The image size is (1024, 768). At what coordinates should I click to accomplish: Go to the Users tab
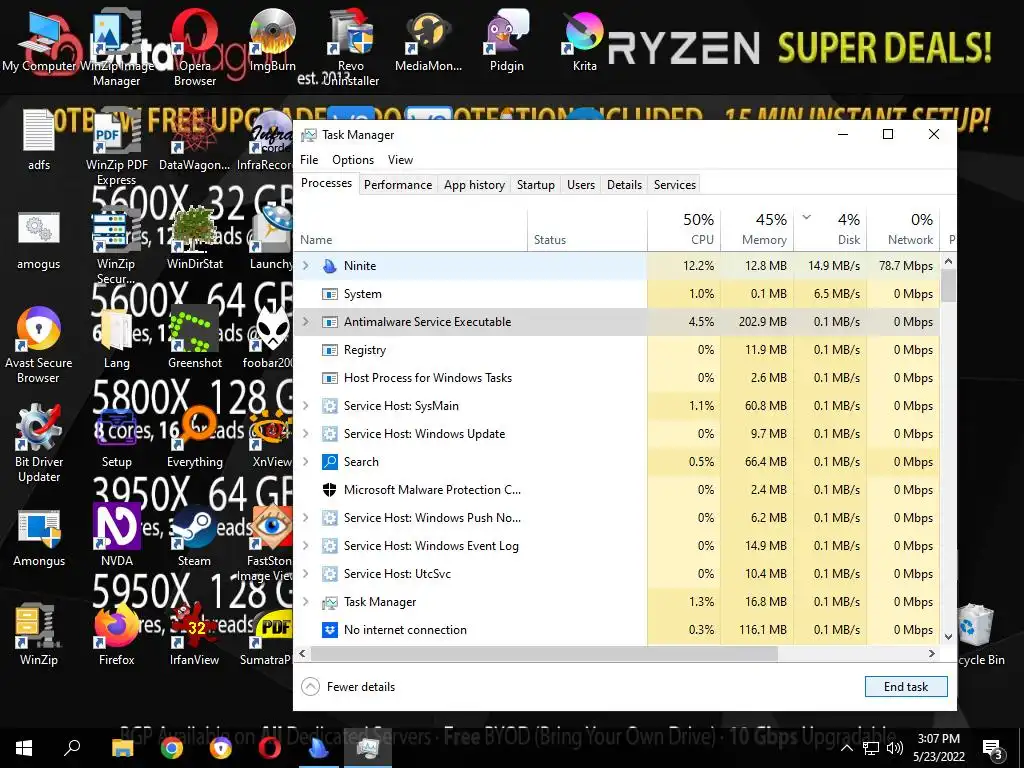tap(581, 185)
